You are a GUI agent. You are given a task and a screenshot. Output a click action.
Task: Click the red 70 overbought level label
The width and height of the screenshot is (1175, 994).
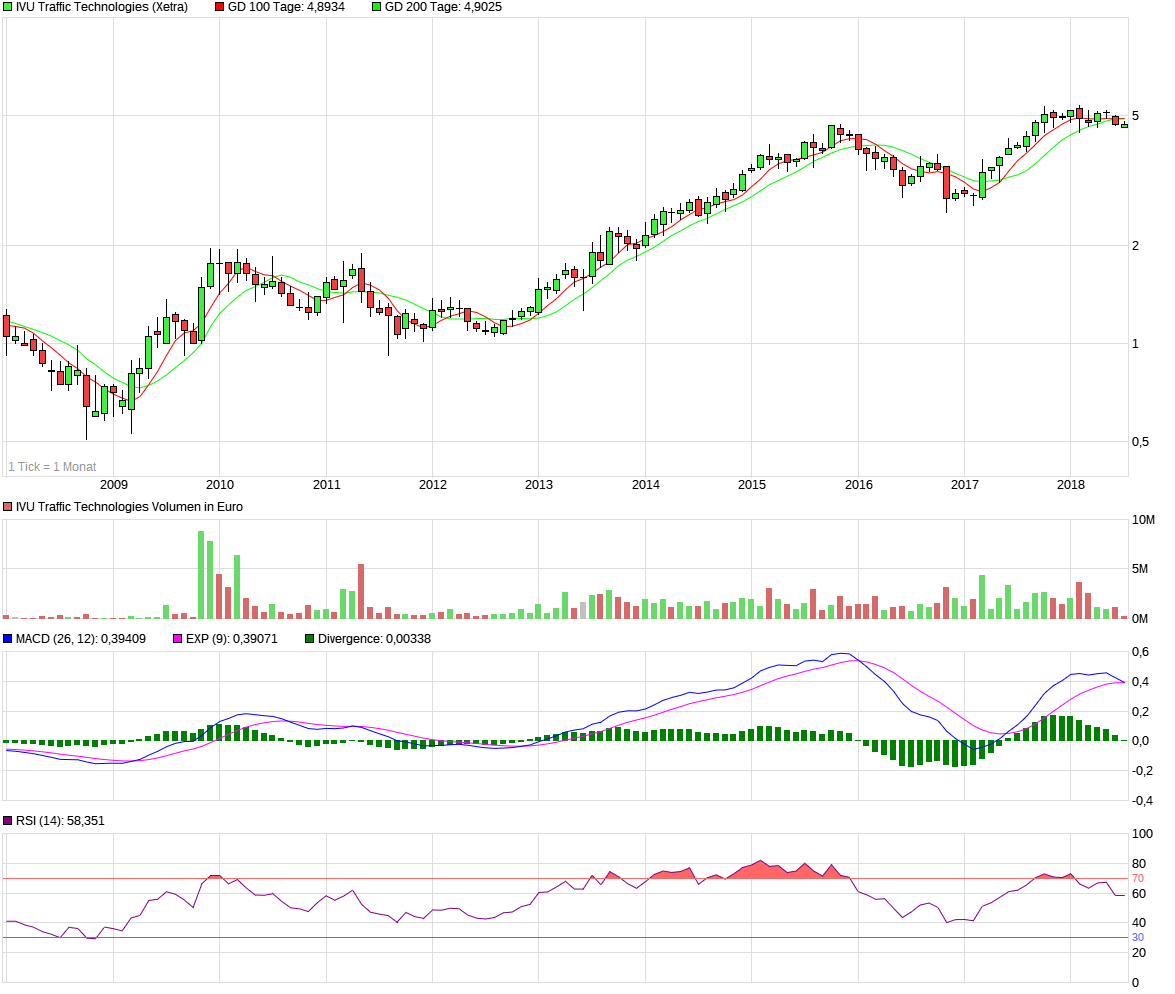(1138, 879)
